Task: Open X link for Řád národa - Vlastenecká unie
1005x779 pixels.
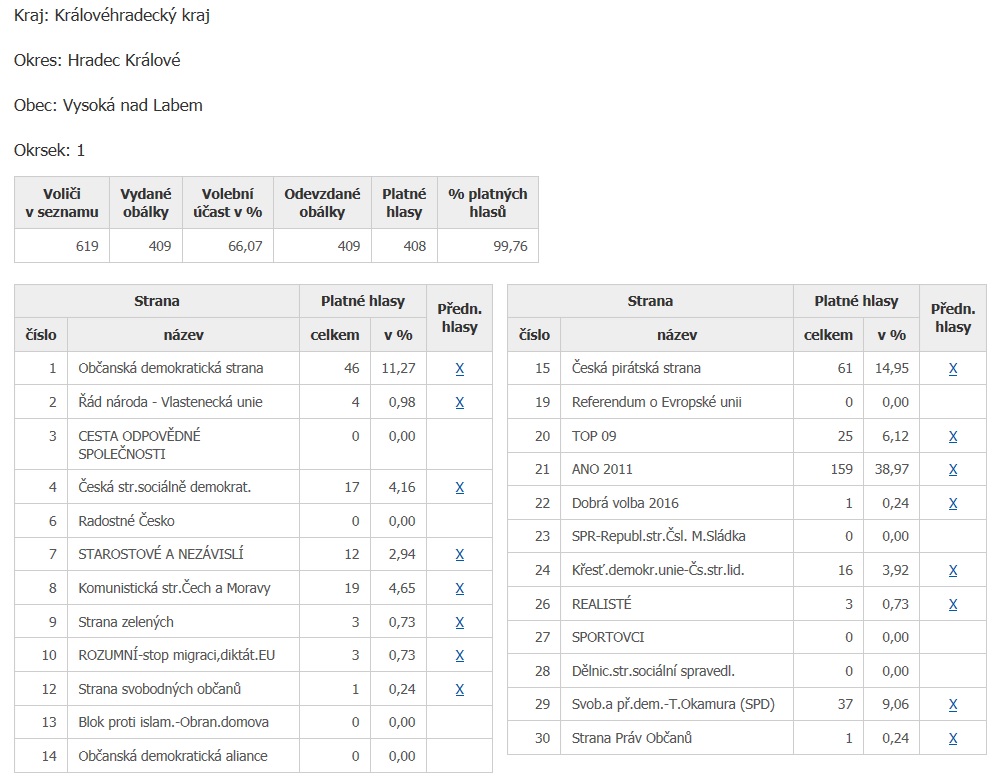Action: 460,403
